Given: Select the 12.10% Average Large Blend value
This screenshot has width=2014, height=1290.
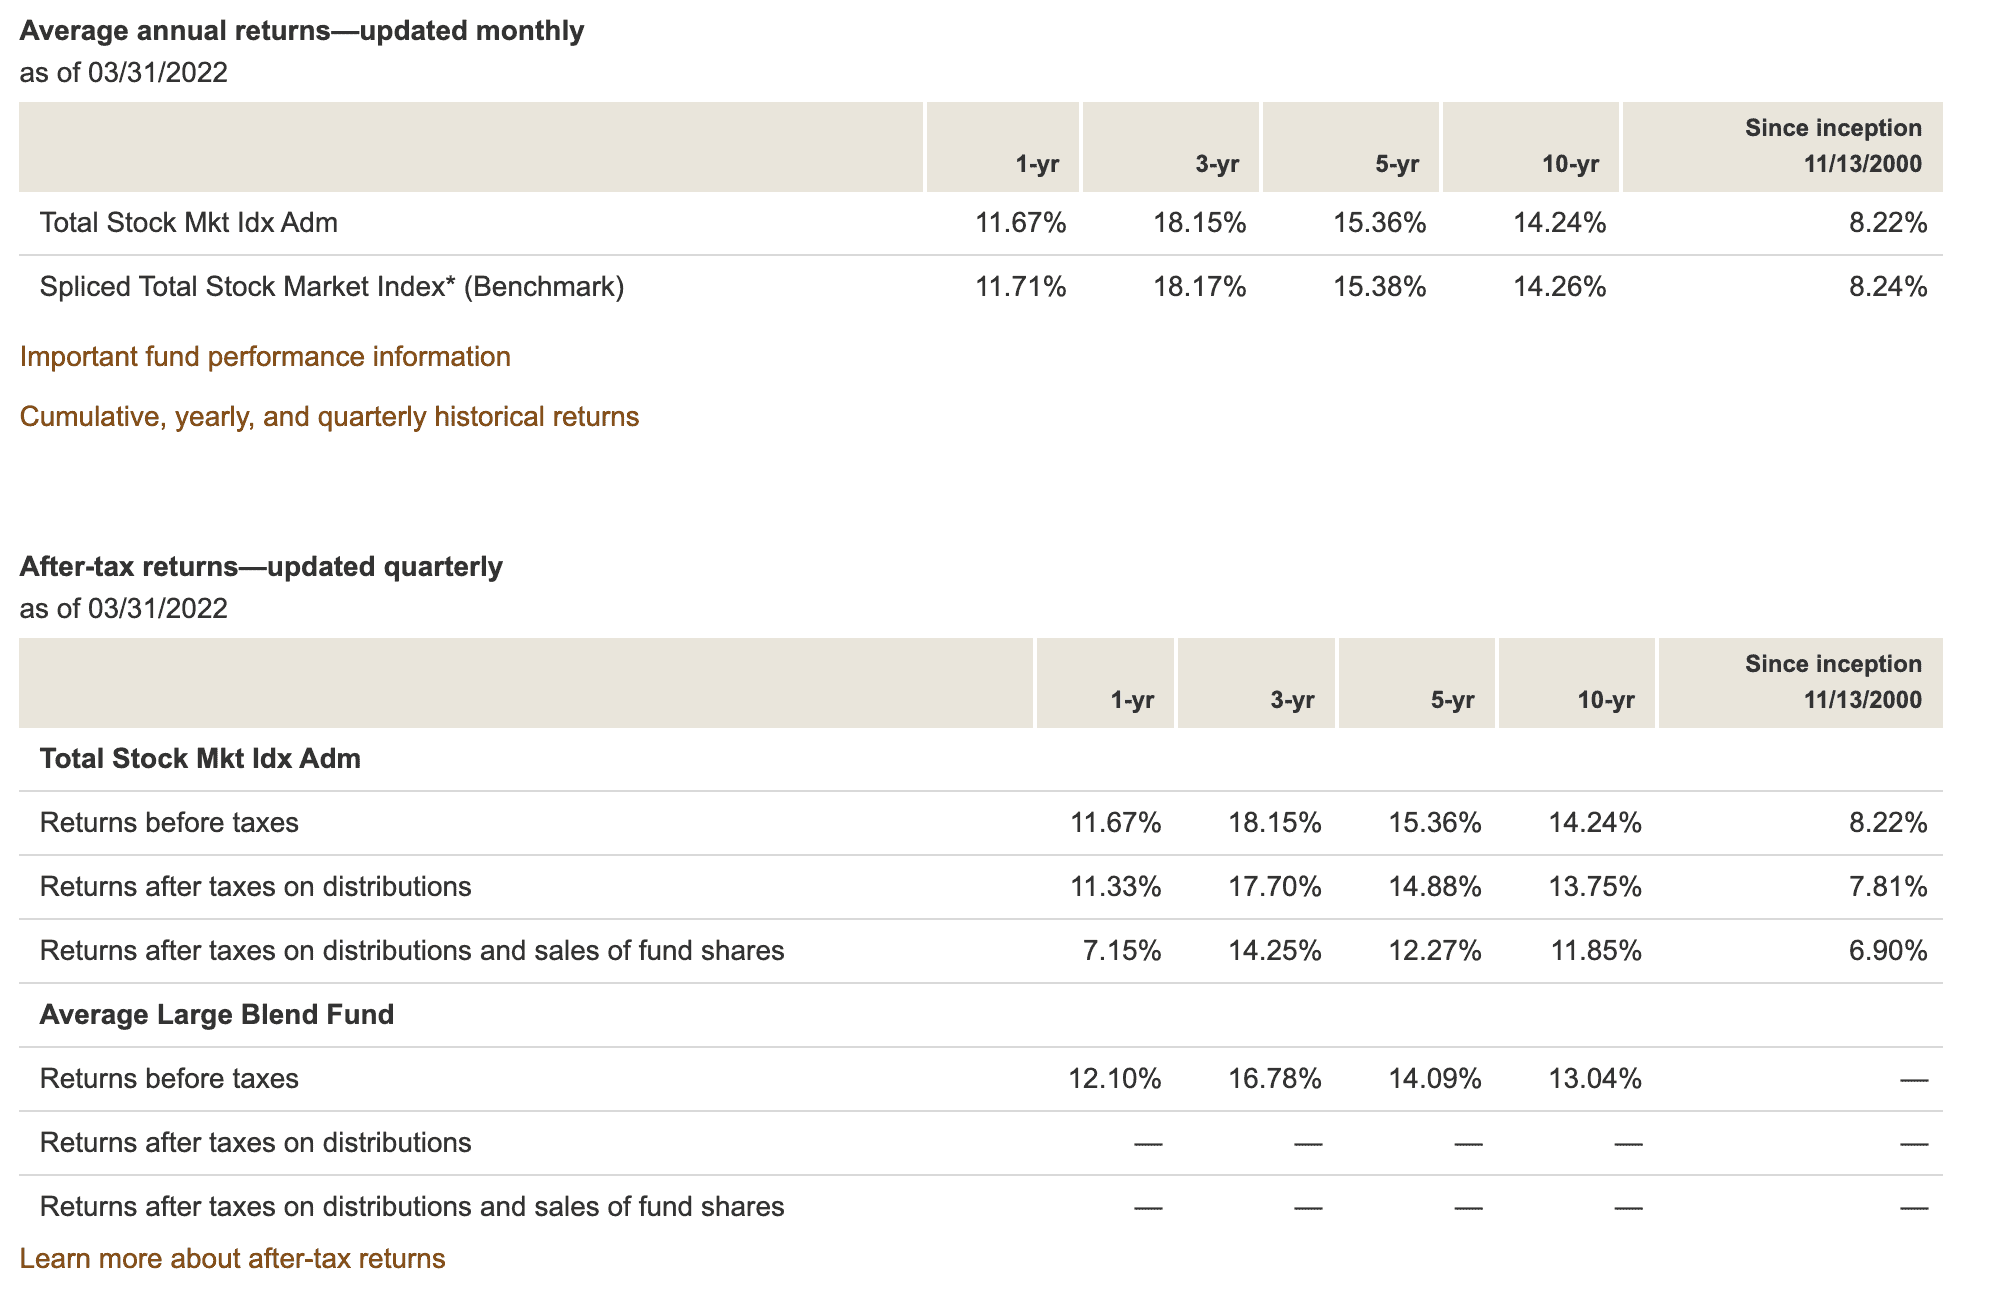Looking at the screenshot, I should coord(1113,1079).
